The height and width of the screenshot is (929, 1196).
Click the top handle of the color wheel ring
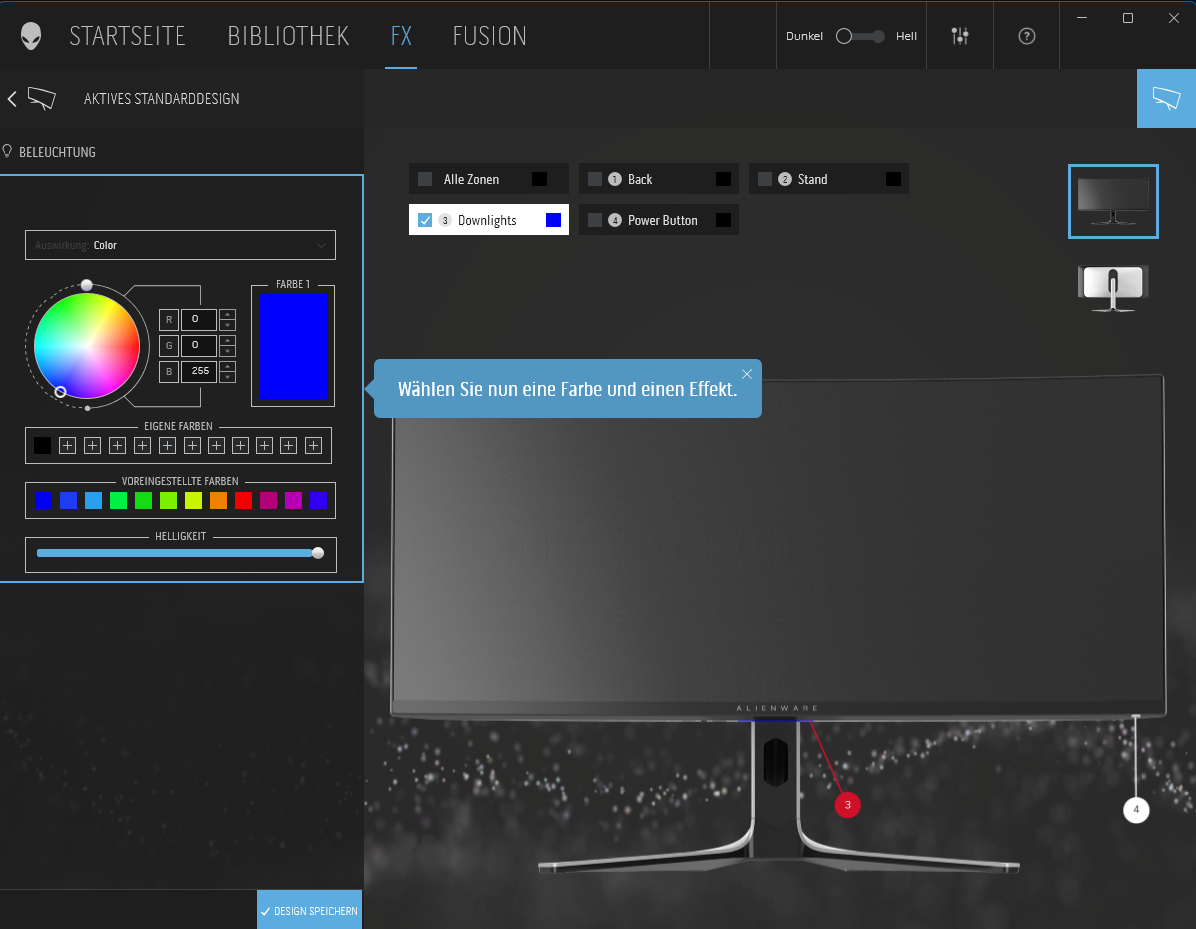pyautogui.click(x=87, y=285)
